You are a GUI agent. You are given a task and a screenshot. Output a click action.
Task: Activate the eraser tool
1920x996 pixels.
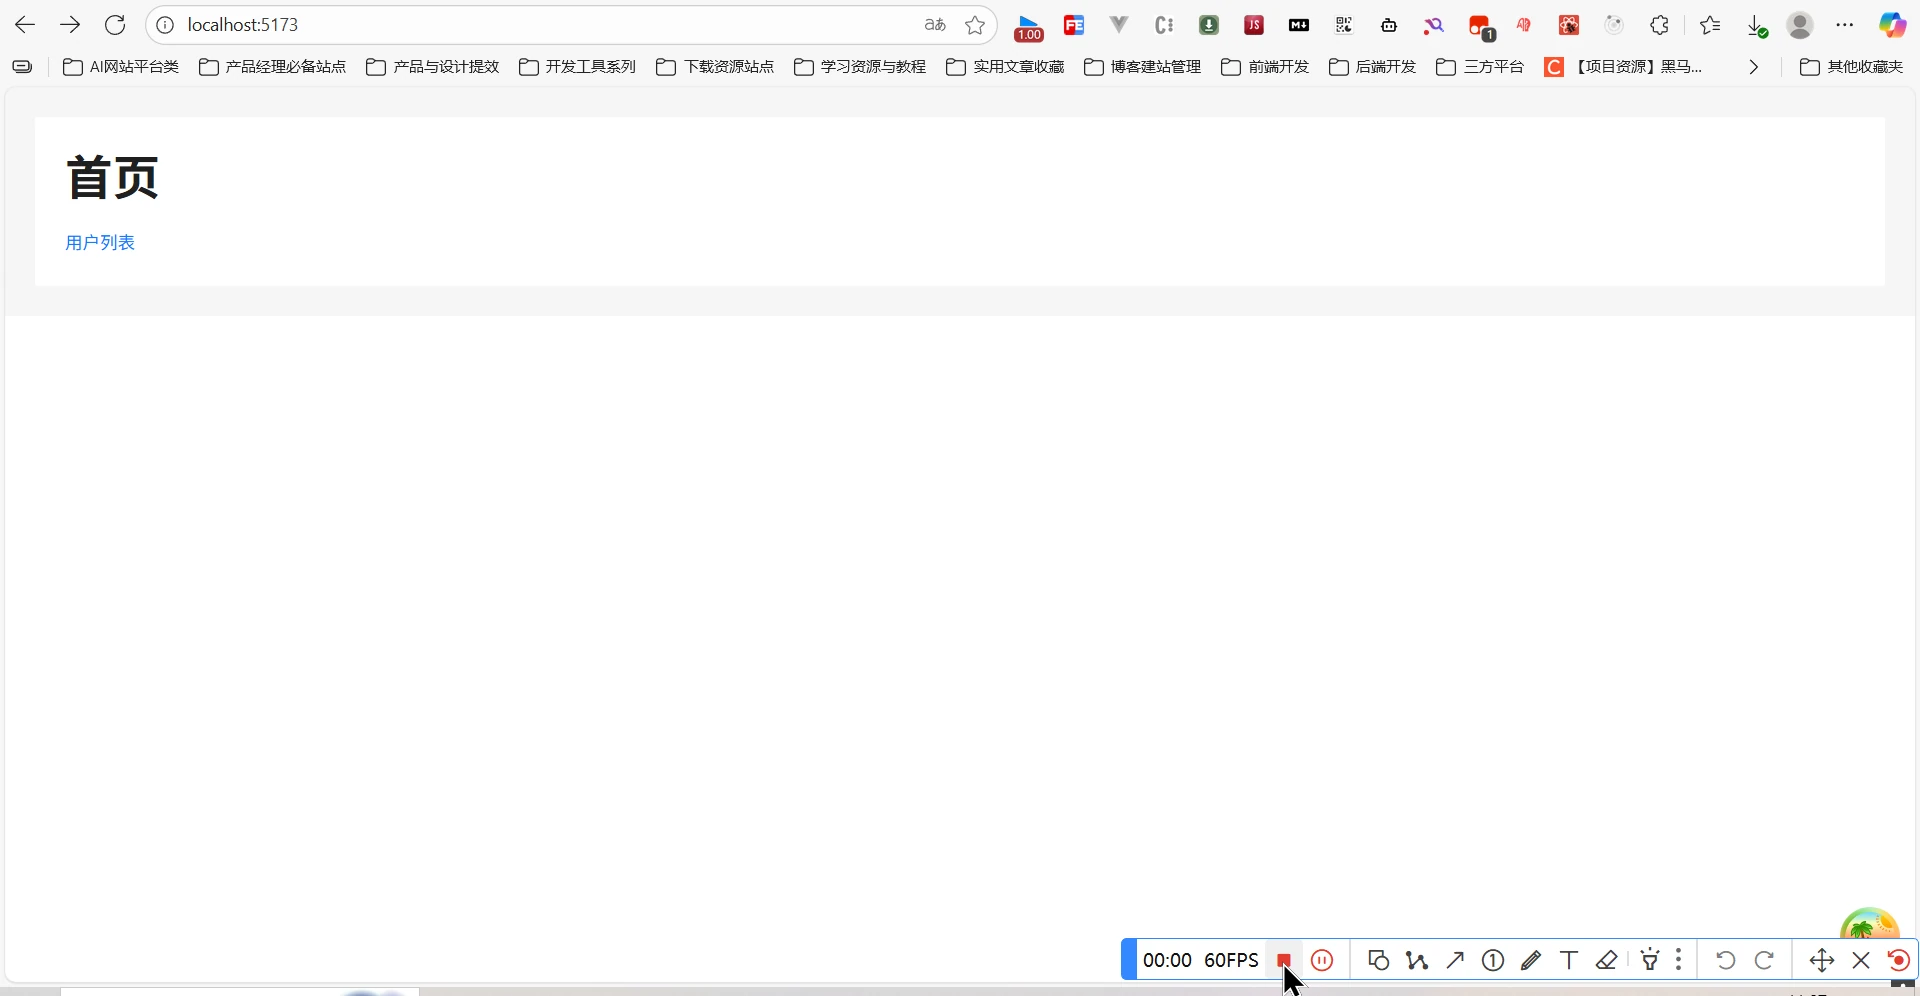(x=1607, y=961)
